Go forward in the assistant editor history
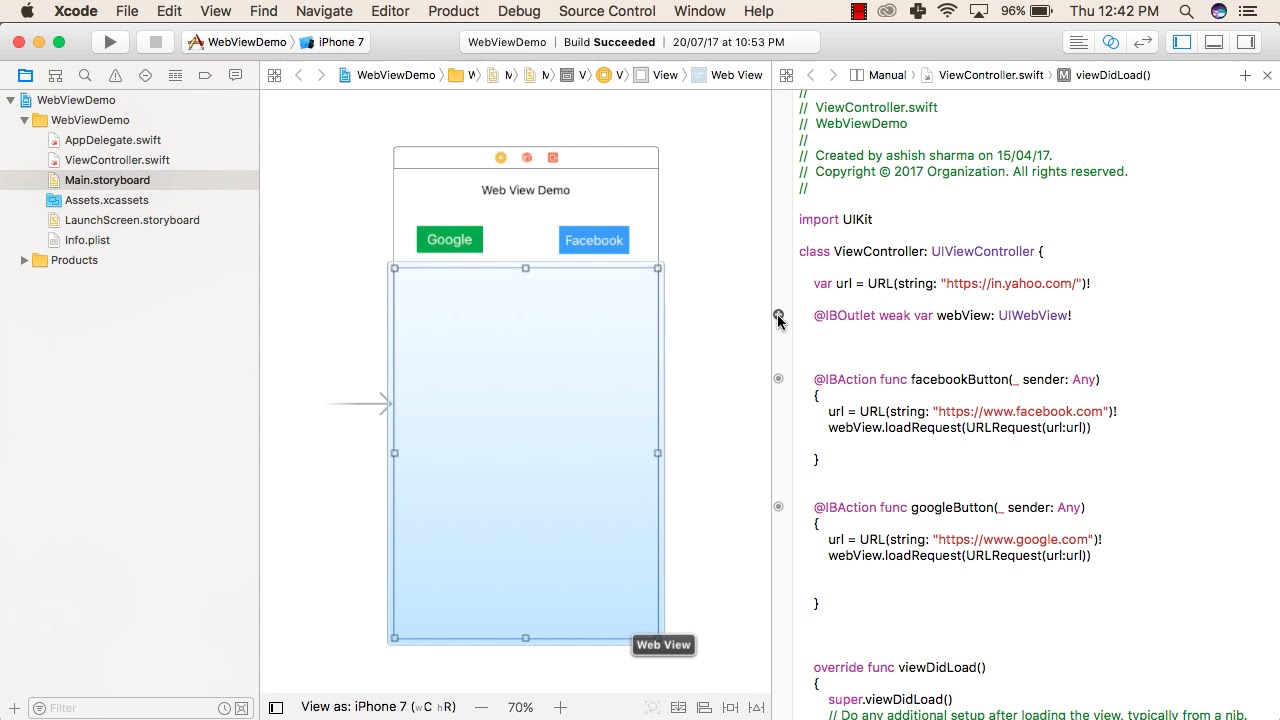1280x720 pixels. click(833, 75)
